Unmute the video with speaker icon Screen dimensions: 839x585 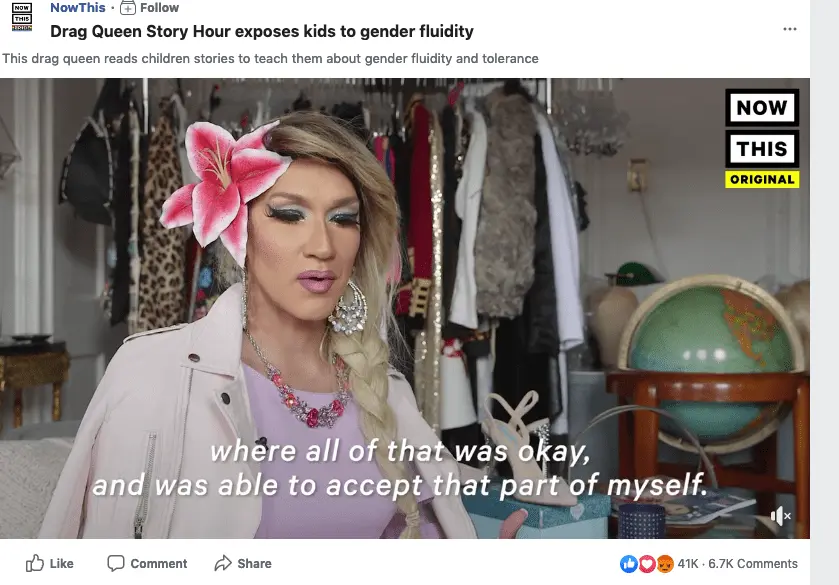781,516
